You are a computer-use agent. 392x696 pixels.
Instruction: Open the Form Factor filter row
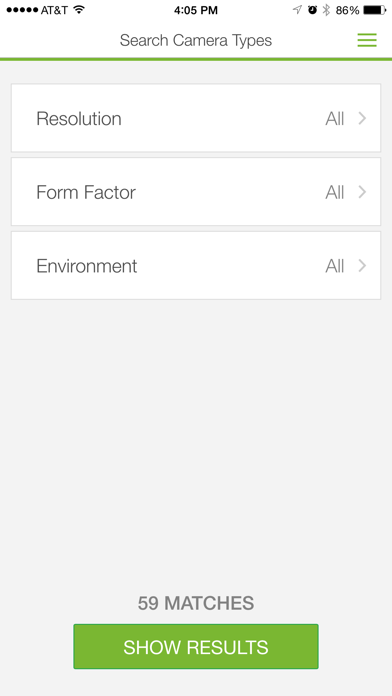[x=196, y=192]
